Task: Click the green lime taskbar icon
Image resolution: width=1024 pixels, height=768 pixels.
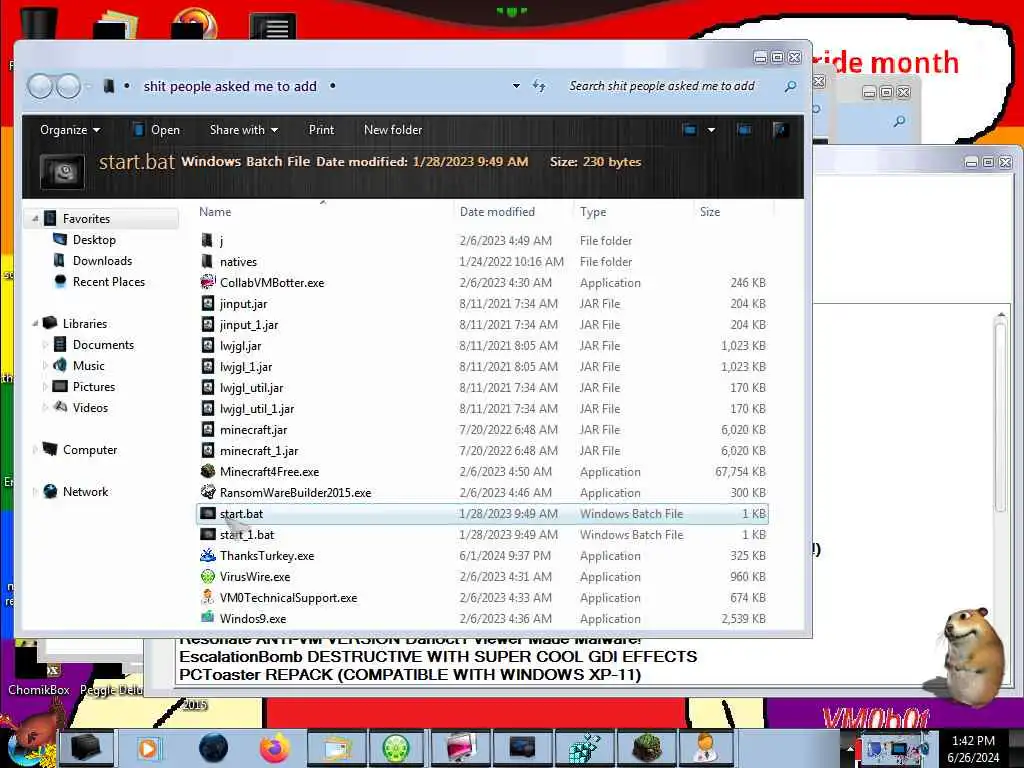Action: [397, 748]
